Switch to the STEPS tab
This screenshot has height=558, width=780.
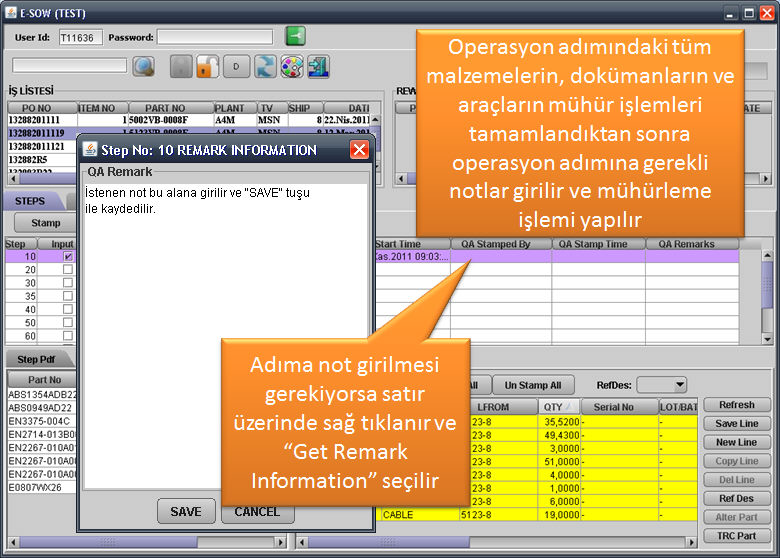pyautogui.click(x=30, y=201)
